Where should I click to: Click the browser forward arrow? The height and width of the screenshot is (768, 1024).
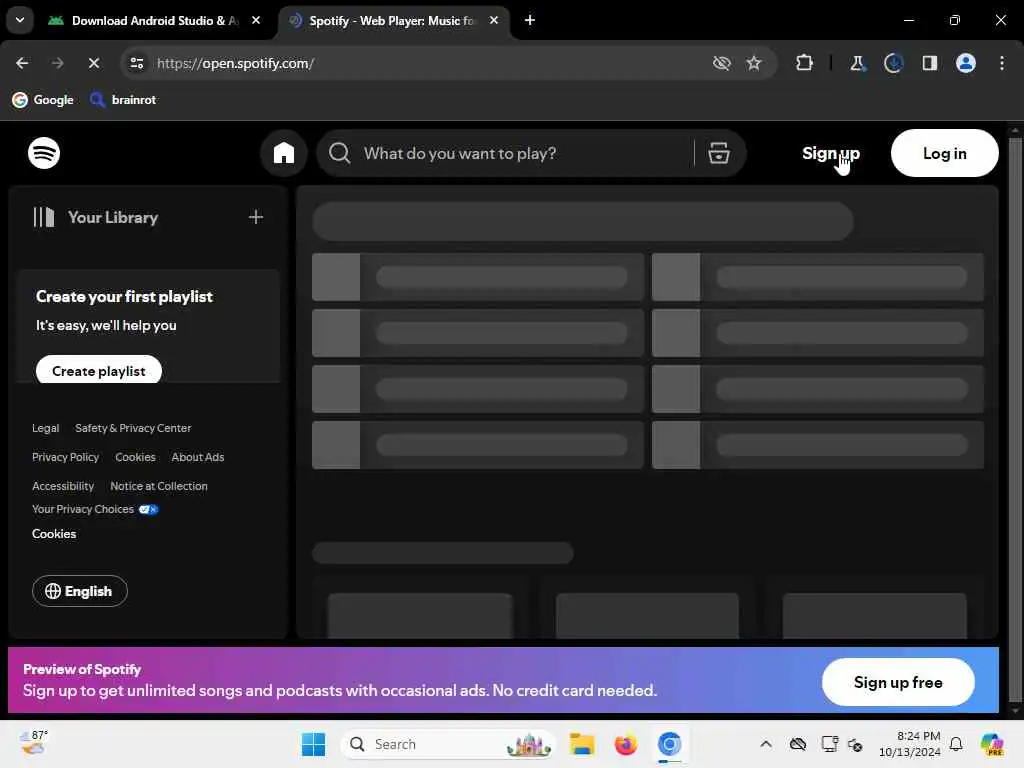(57, 63)
